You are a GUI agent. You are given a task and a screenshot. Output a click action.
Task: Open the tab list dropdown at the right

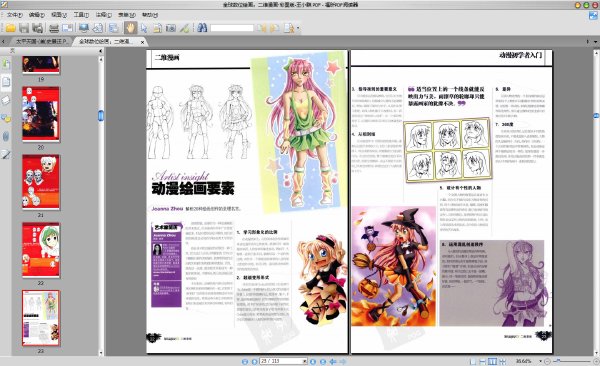pyautogui.click(x=595, y=41)
